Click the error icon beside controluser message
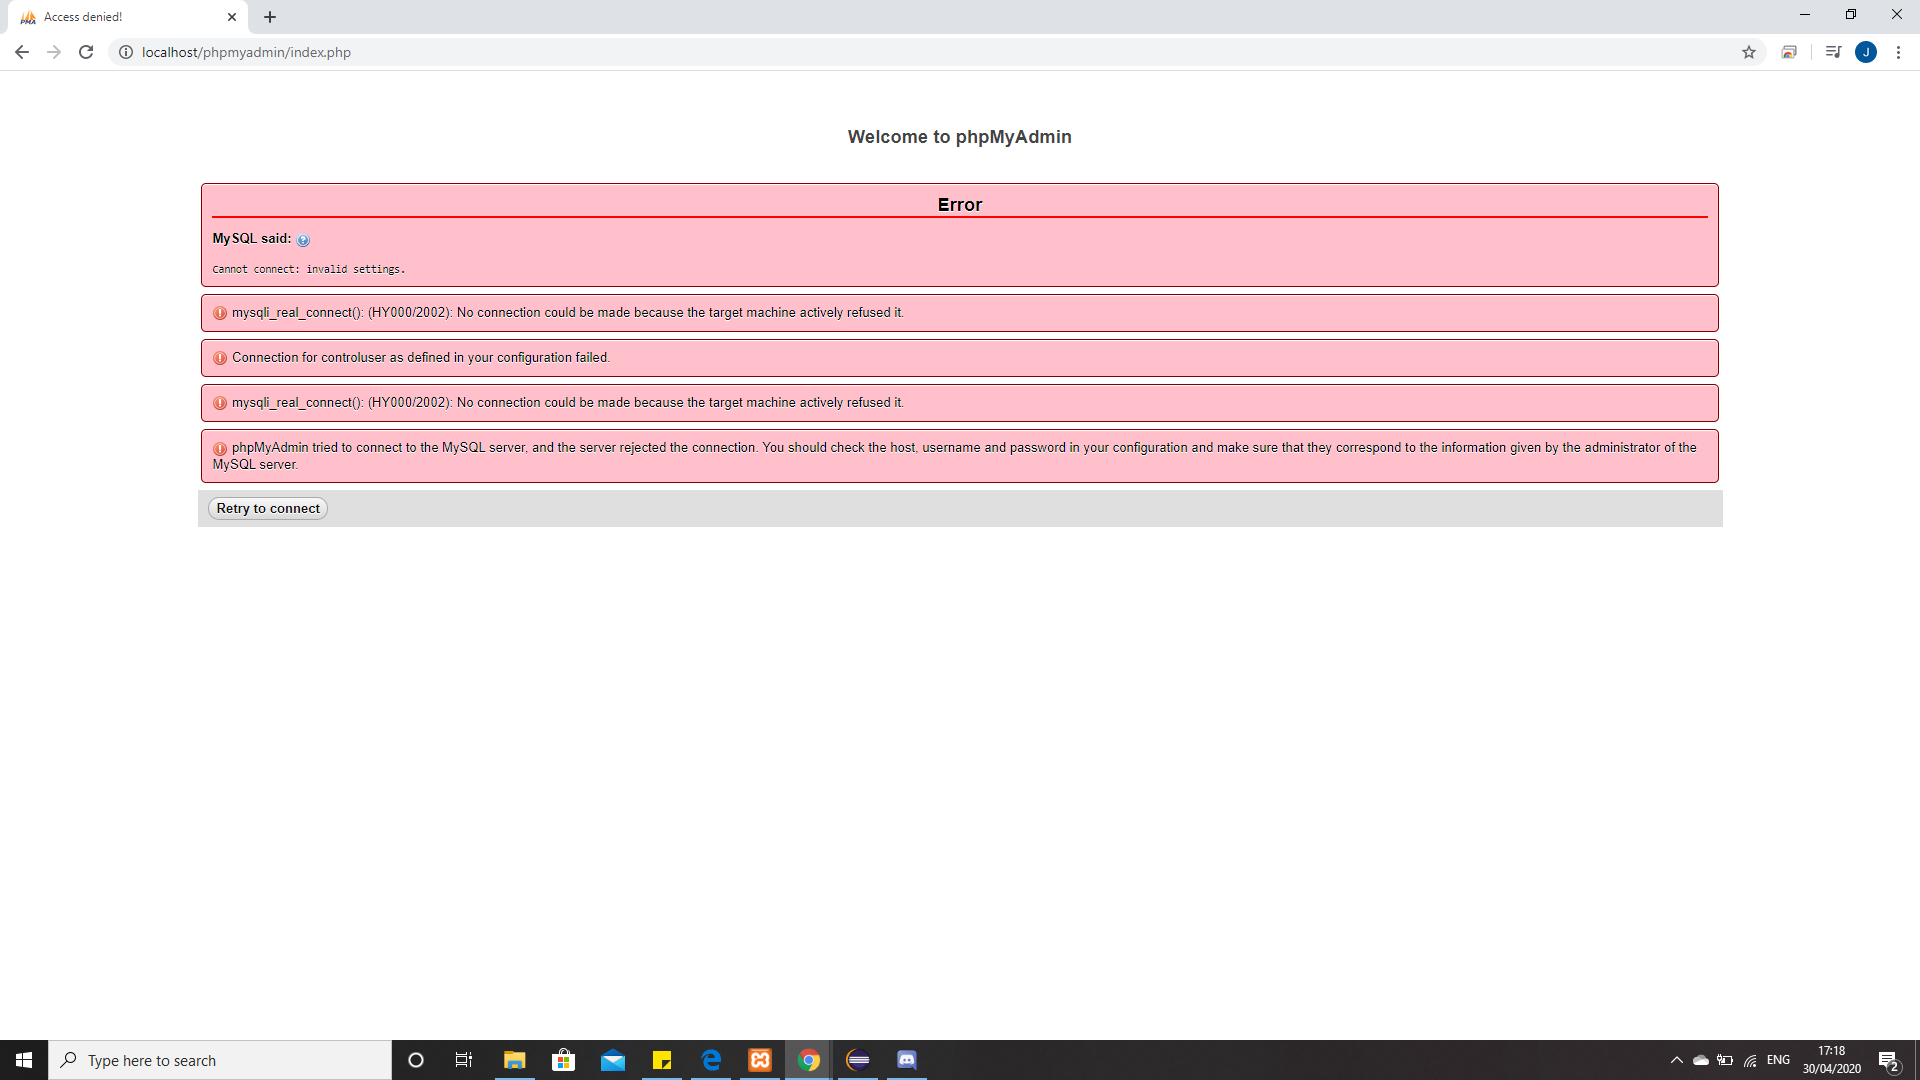This screenshot has height=1080, width=1920. click(x=220, y=358)
